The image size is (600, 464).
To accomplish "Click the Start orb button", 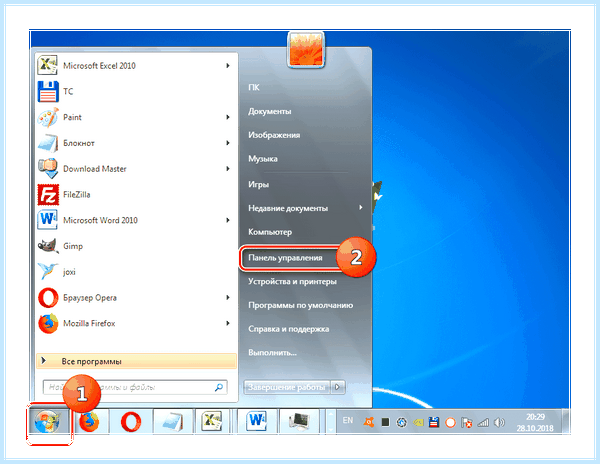I will (x=48, y=421).
